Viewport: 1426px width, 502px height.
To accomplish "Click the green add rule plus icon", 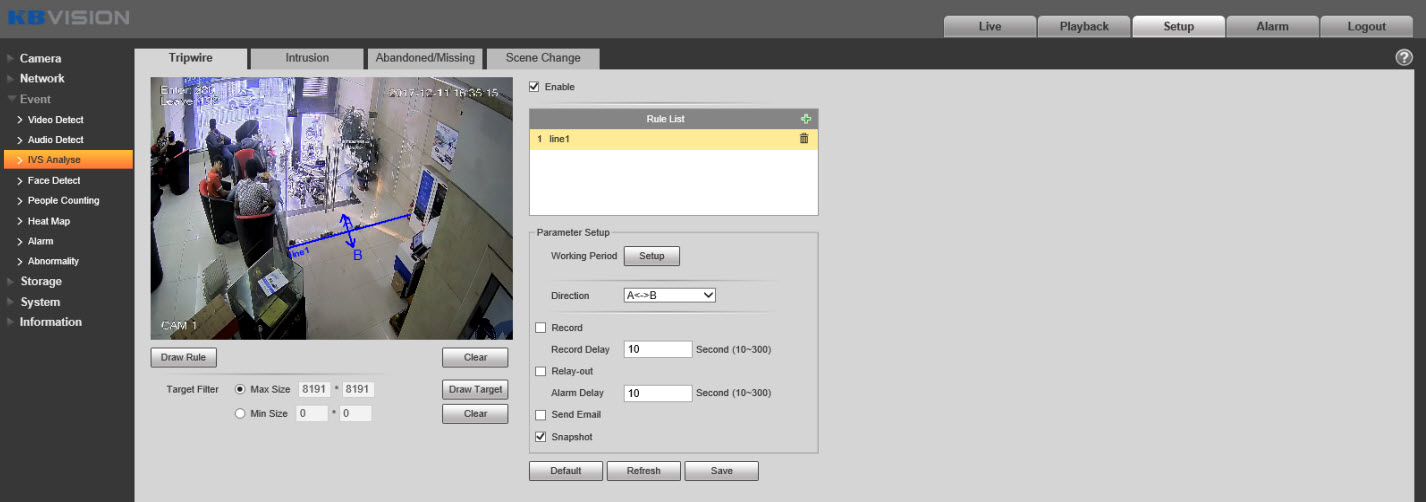I will point(805,119).
